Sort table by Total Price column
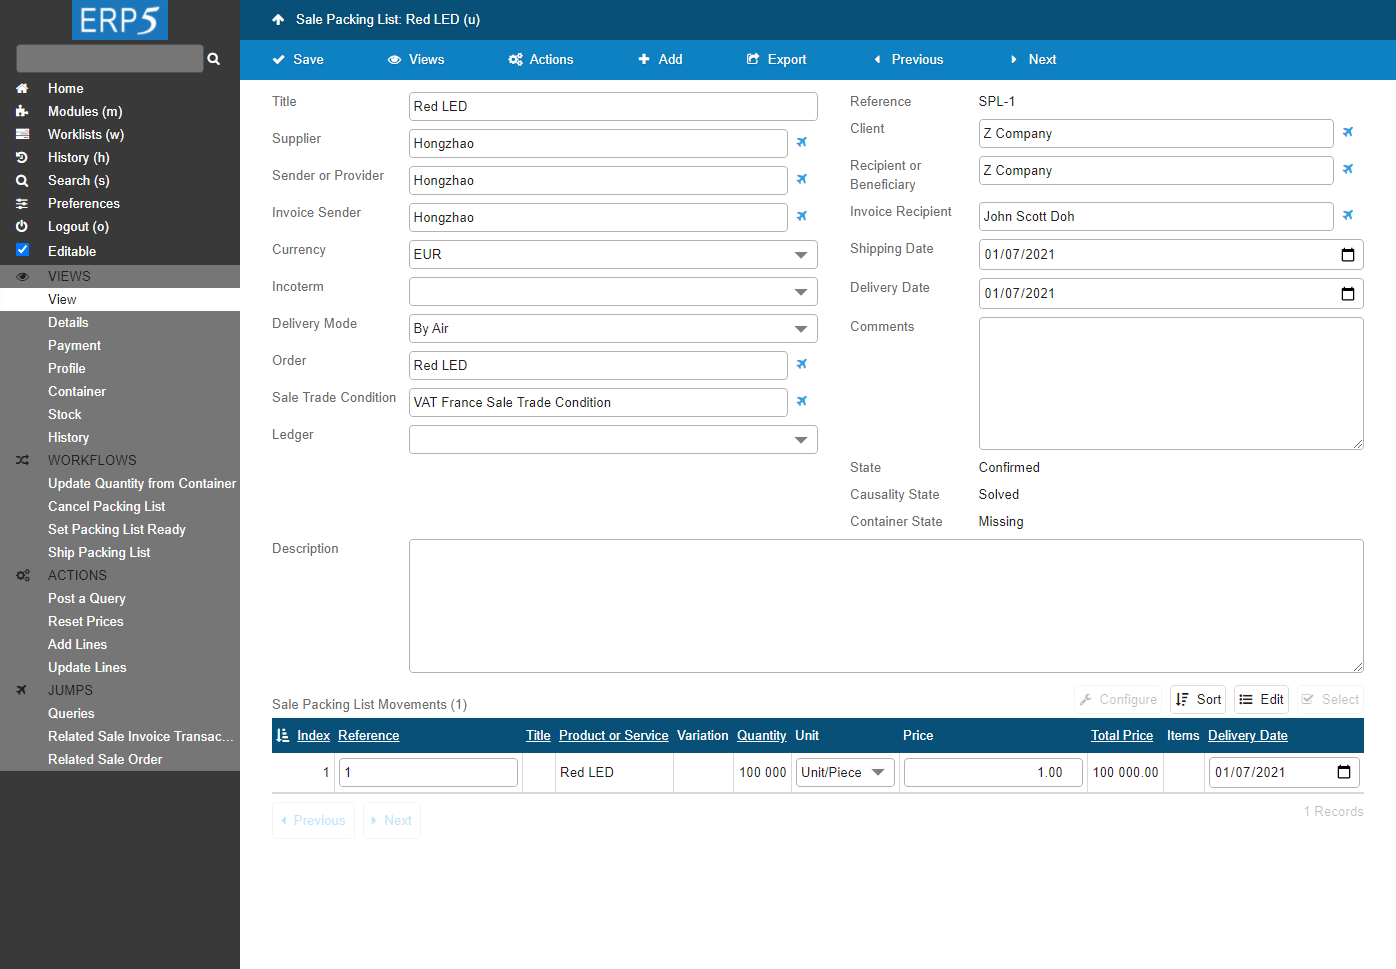 tap(1122, 735)
